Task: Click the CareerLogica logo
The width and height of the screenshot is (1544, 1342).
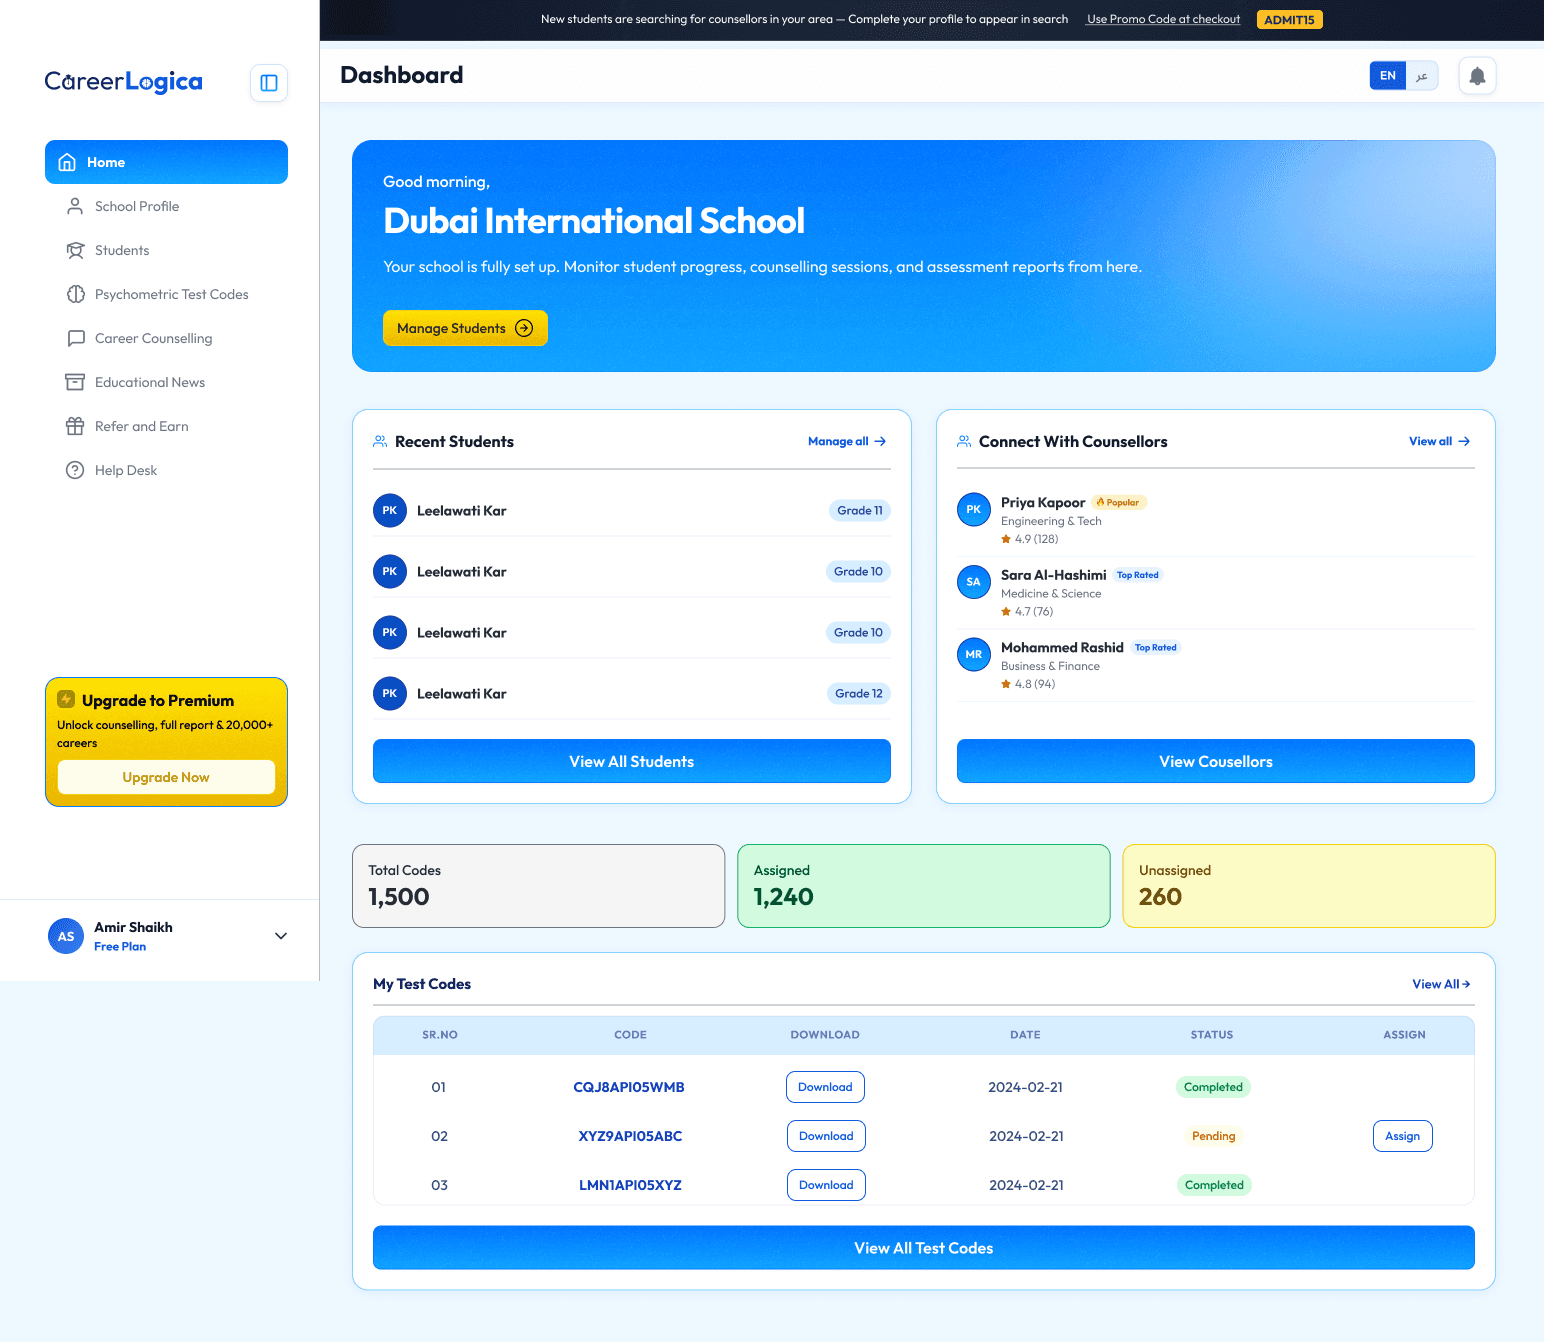Action: click(x=123, y=82)
